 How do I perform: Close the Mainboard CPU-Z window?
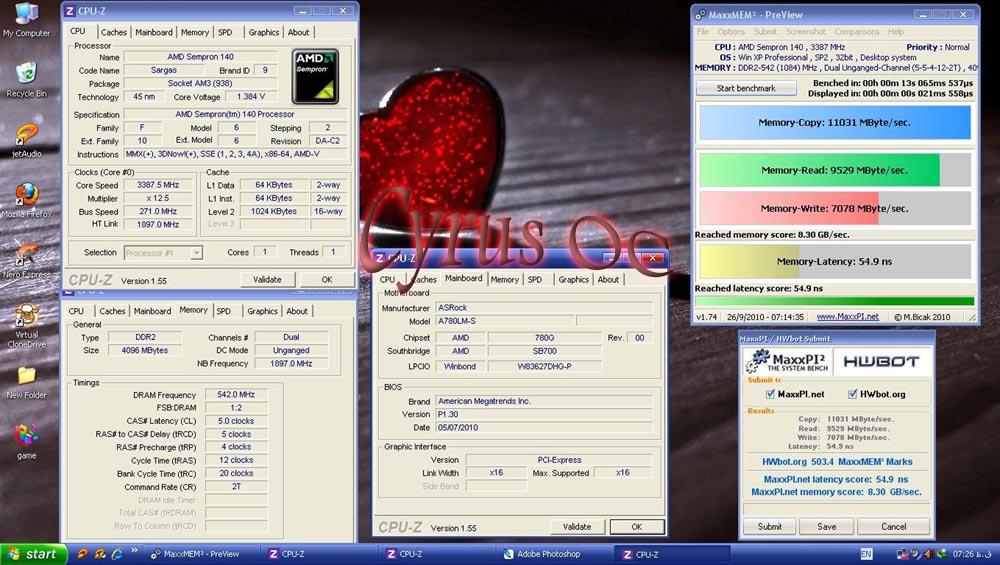pos(652,258)
